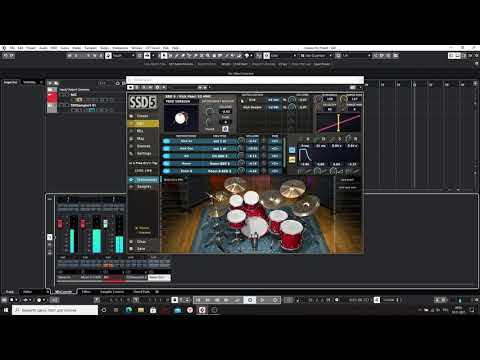The width and height of the screenshot is (480, 360).
Task: Open SSD5 Settings page
Action: tap(144, 154)
